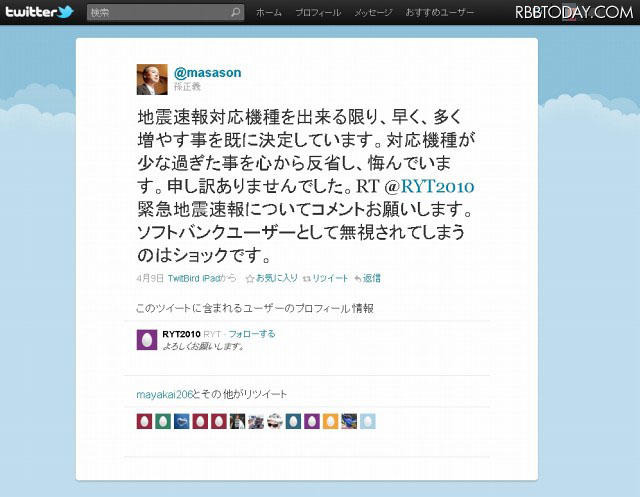Viewport: 640px width, 497px height.
Task: Click the リツイート retweet icon
Action: point(307,279)
